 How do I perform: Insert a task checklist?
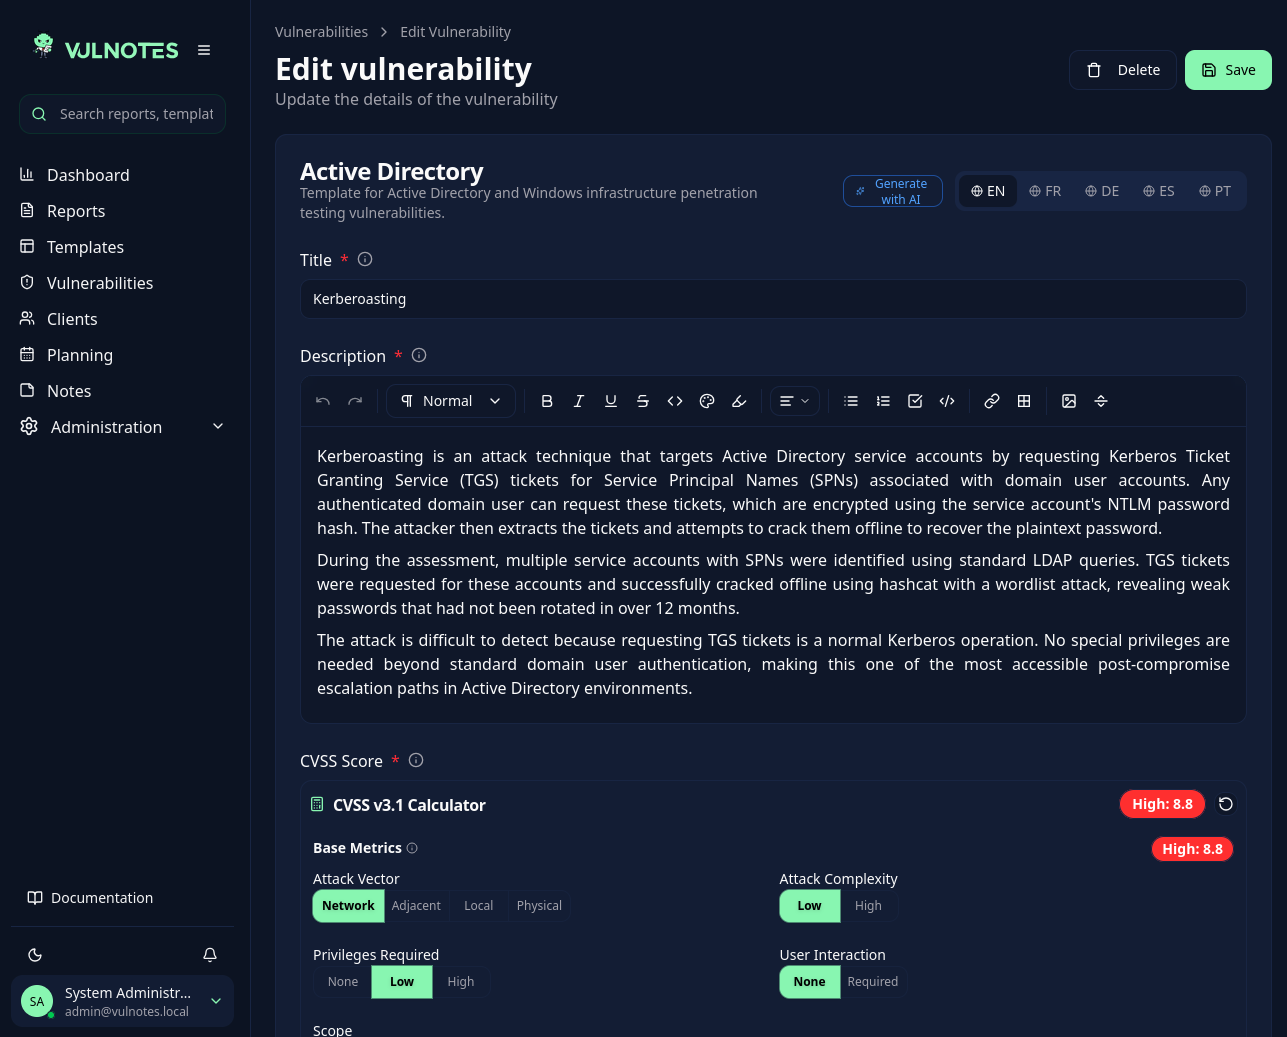tap(915, 401)
